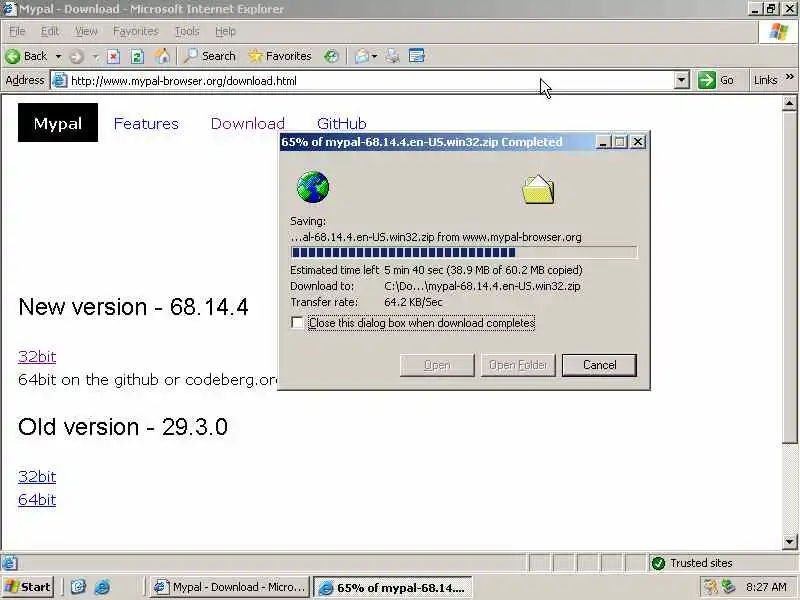The height and width of the screenshot is (600, 800).
Task: Expand the Links toolbar chevron
Action: 789,77
